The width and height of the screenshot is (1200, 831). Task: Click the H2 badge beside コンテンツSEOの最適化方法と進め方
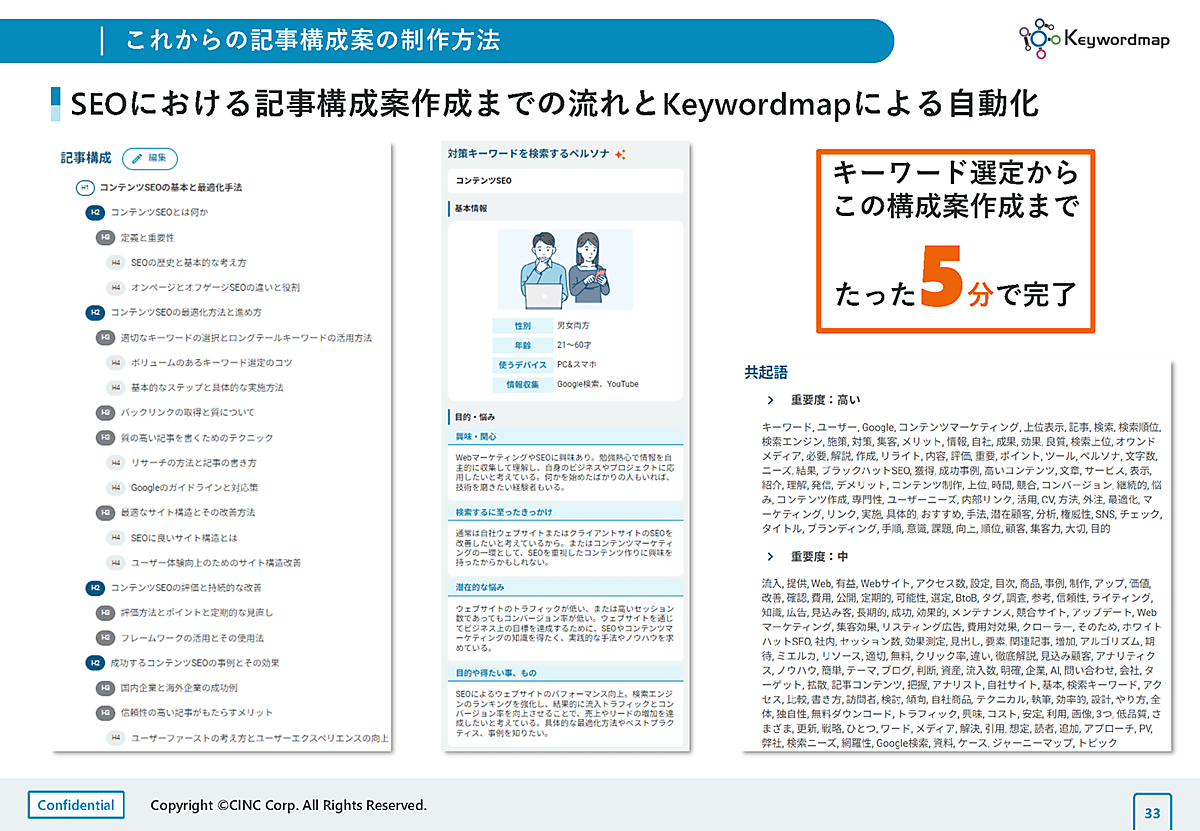(95, 312)
